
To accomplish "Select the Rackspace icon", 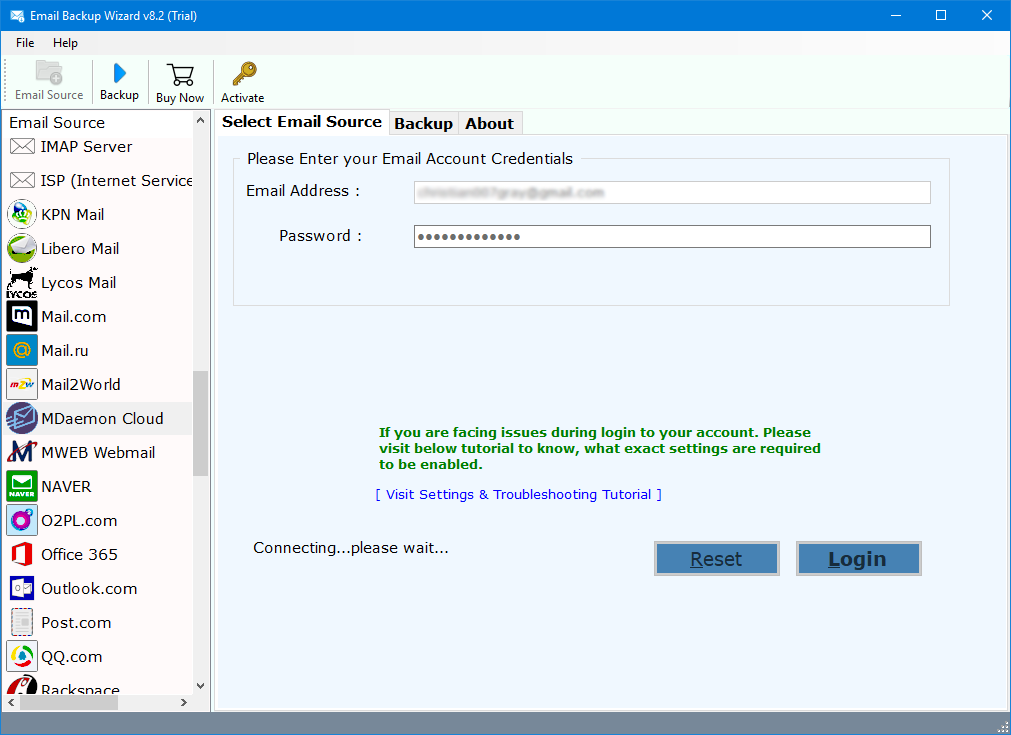I will tap(22, 685).
